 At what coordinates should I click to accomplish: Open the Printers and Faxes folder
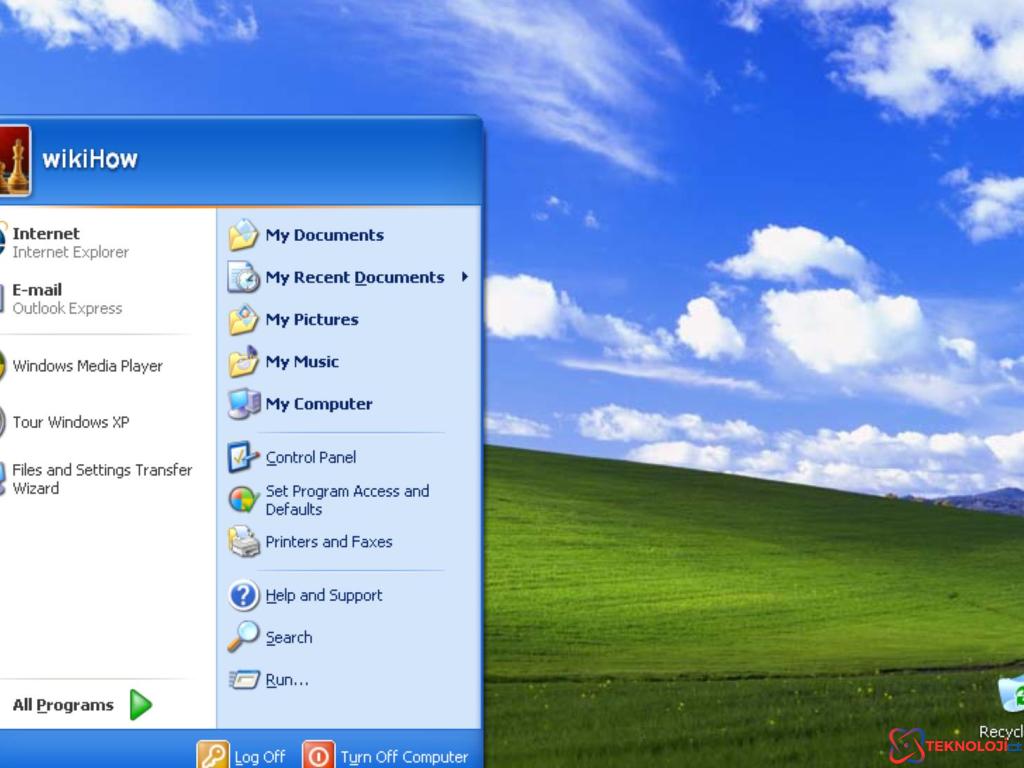[x=330, y=541]
